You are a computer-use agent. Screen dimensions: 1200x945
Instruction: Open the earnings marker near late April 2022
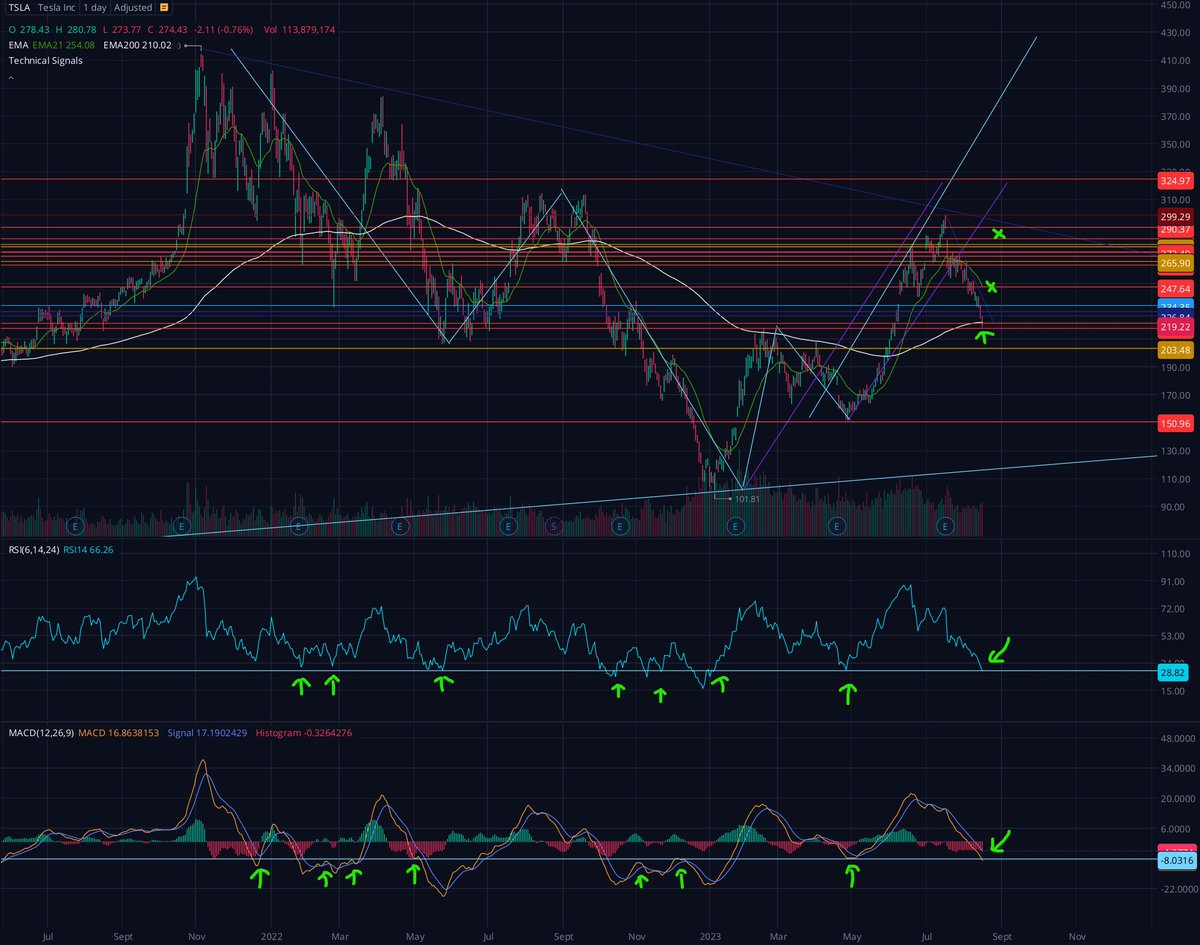tap(400, 524)
